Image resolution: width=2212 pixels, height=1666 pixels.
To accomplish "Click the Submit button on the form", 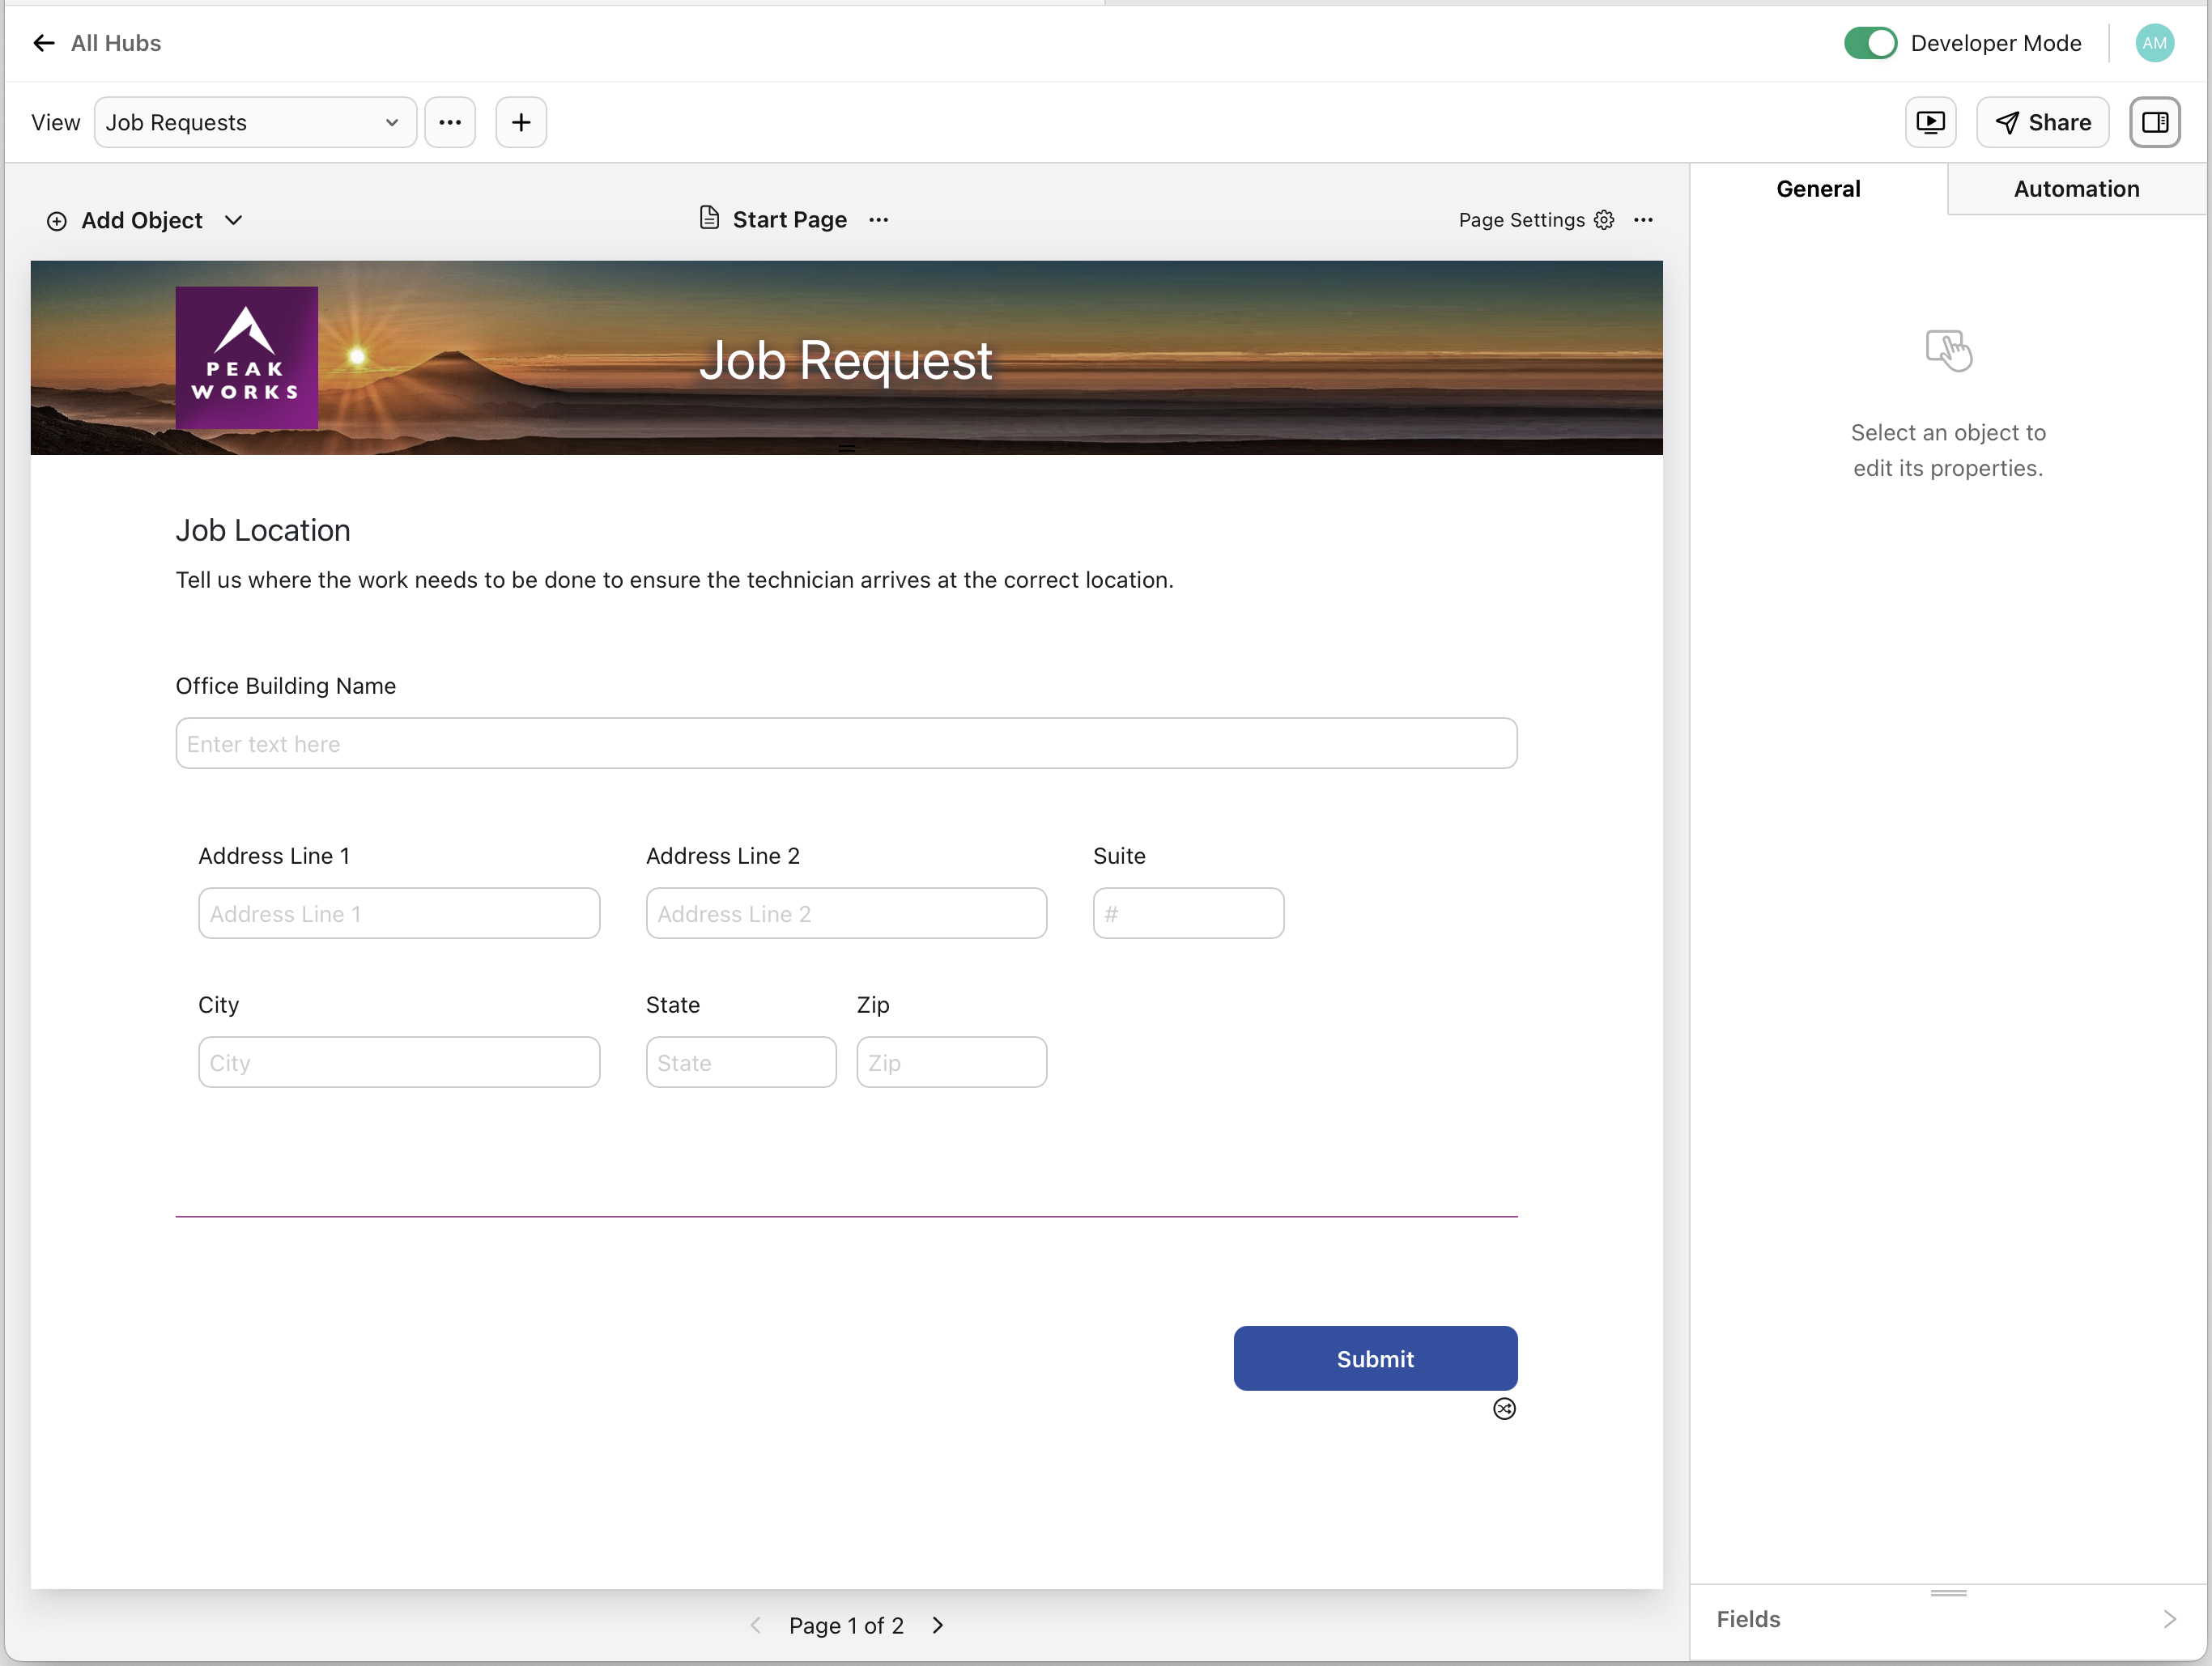I will (1374, 1358).
